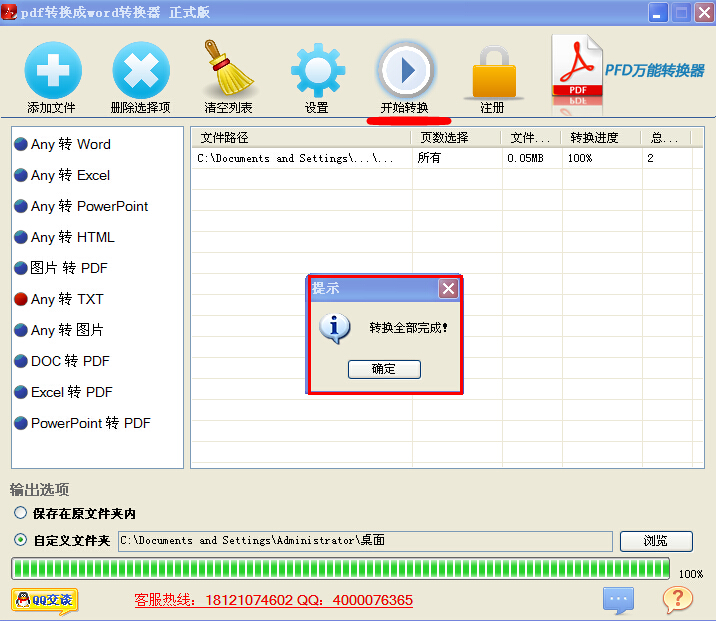
Task: Click the blue chat bubble icon
Action: [618, 600]
